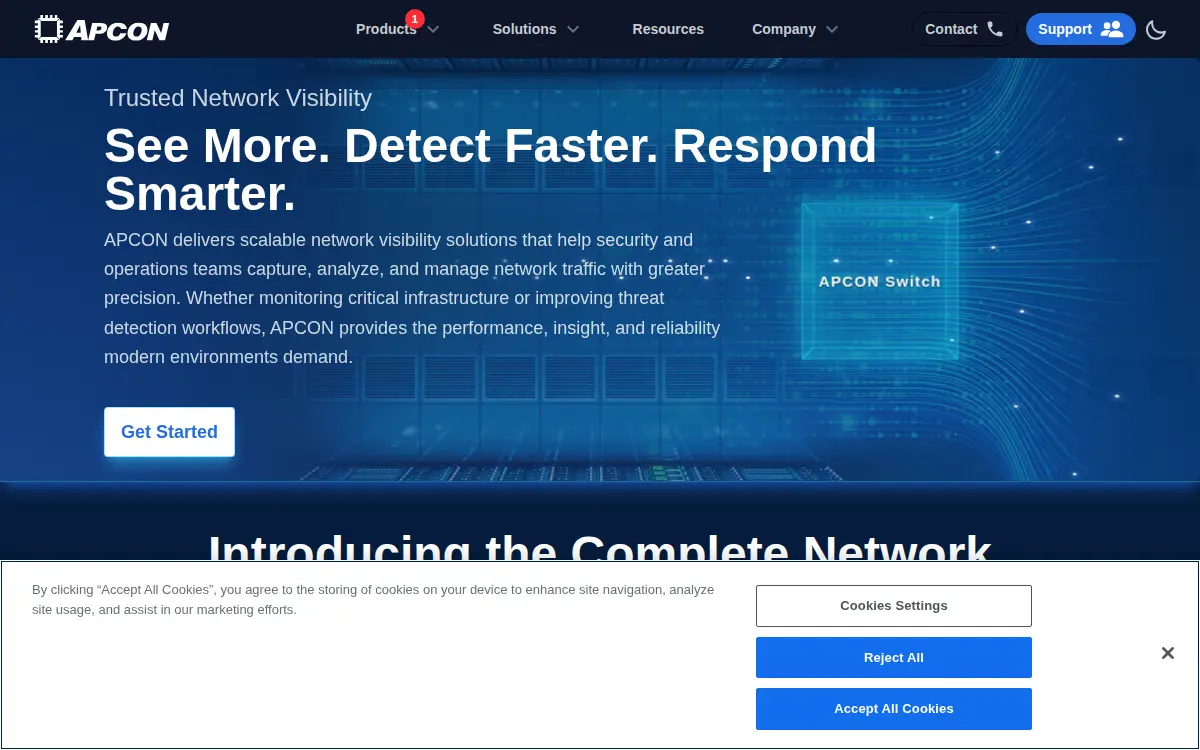Click the headline 'See More. Detect Faster. Respond Smarter.'
1200x750 pixels.
click(490, 169)
